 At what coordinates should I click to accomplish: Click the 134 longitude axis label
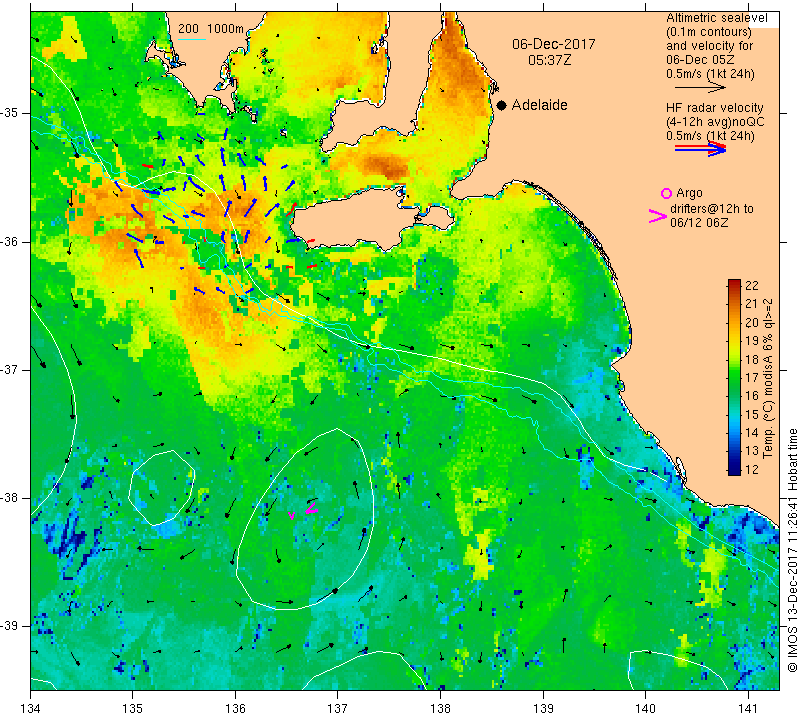coord(31,708)
